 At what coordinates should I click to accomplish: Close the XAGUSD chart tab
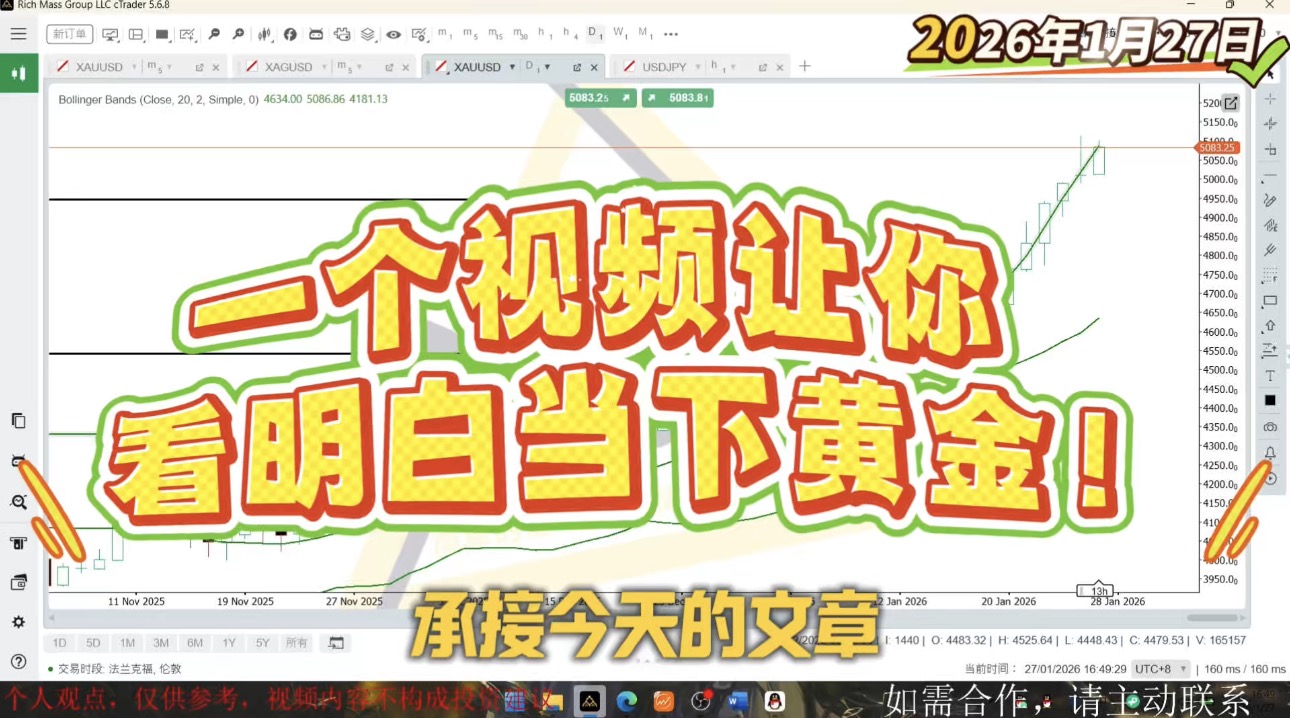405,67
